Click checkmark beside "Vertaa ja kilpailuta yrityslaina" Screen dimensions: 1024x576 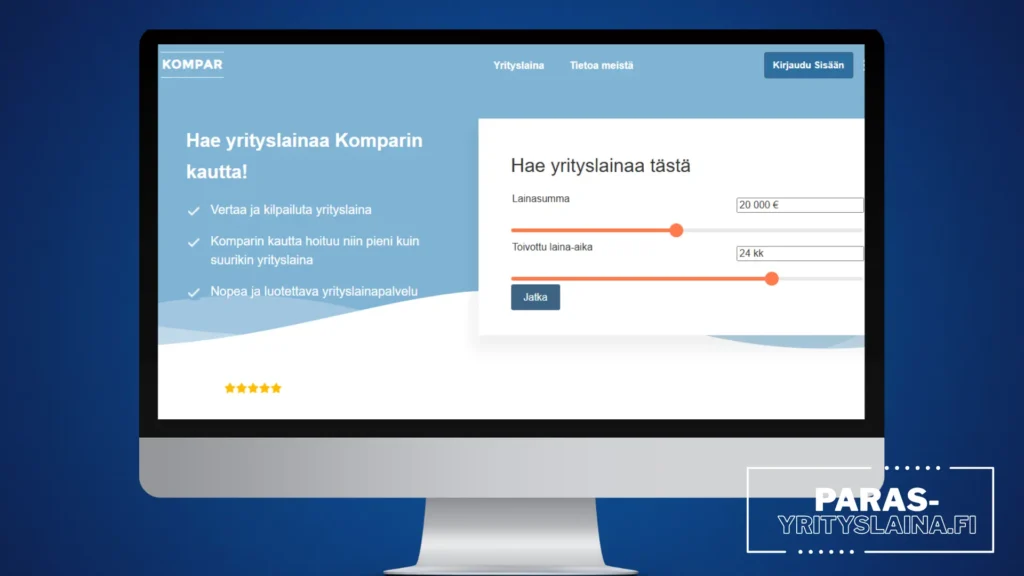point(193,211)
